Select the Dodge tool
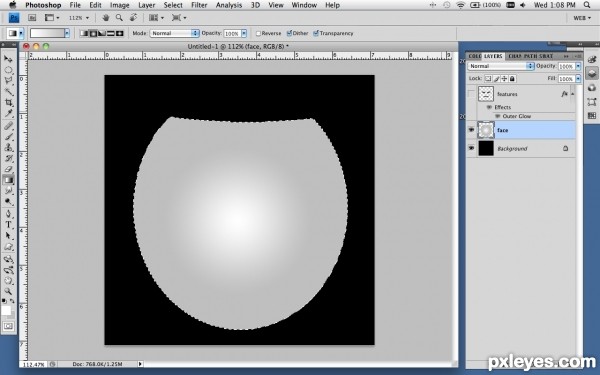Viewport: 600px width, 375px height. tap(8, 202)
